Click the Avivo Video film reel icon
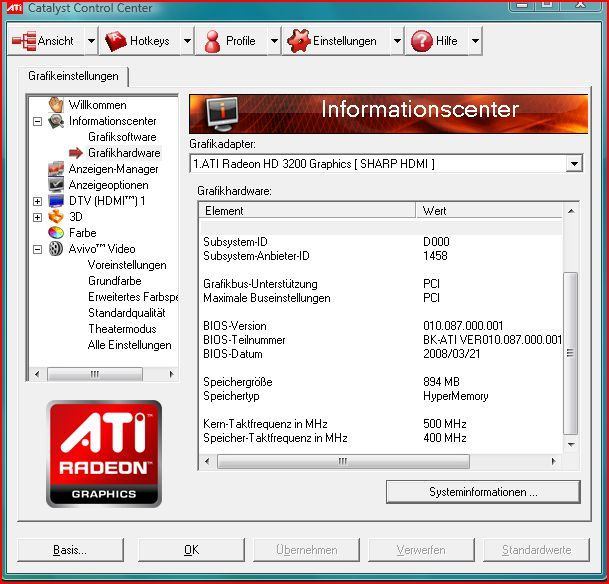The image size is (609, 584). point(56,249)
